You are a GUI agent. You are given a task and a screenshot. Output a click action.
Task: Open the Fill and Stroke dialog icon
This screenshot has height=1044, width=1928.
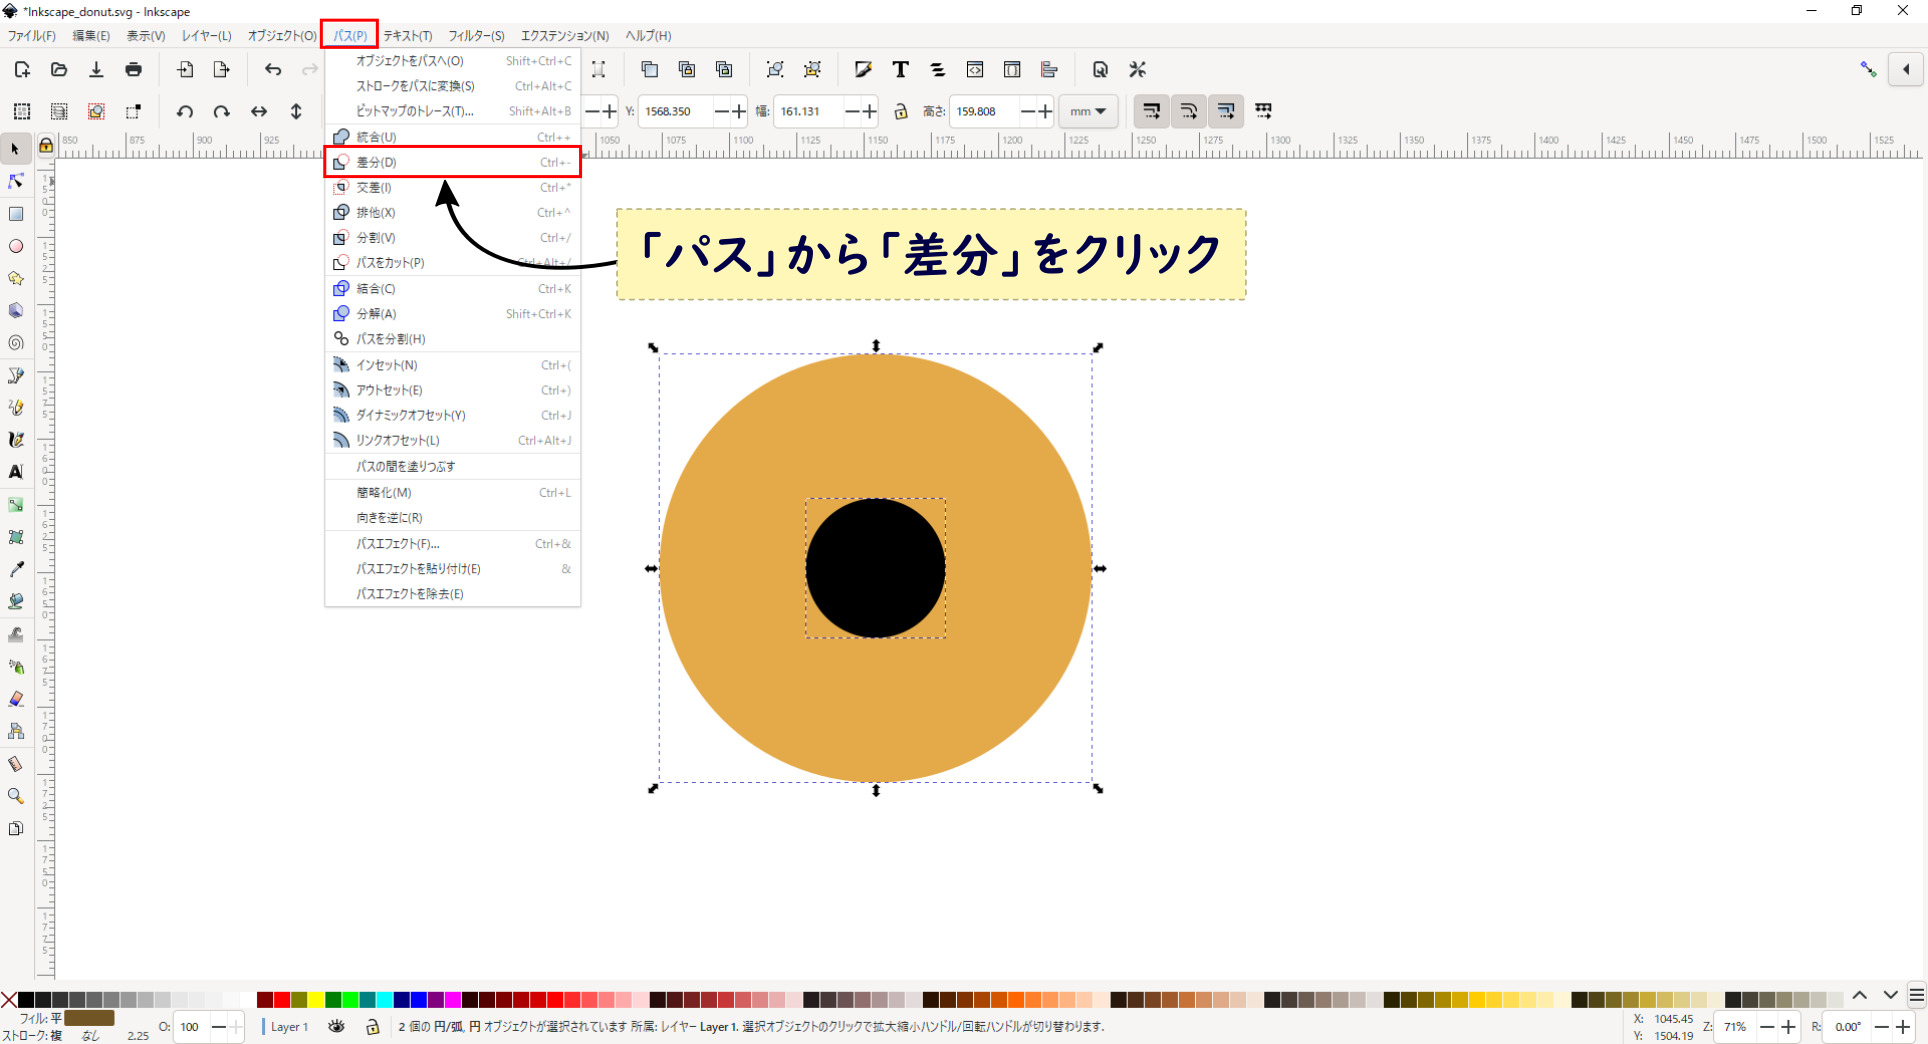coord(862,69)
